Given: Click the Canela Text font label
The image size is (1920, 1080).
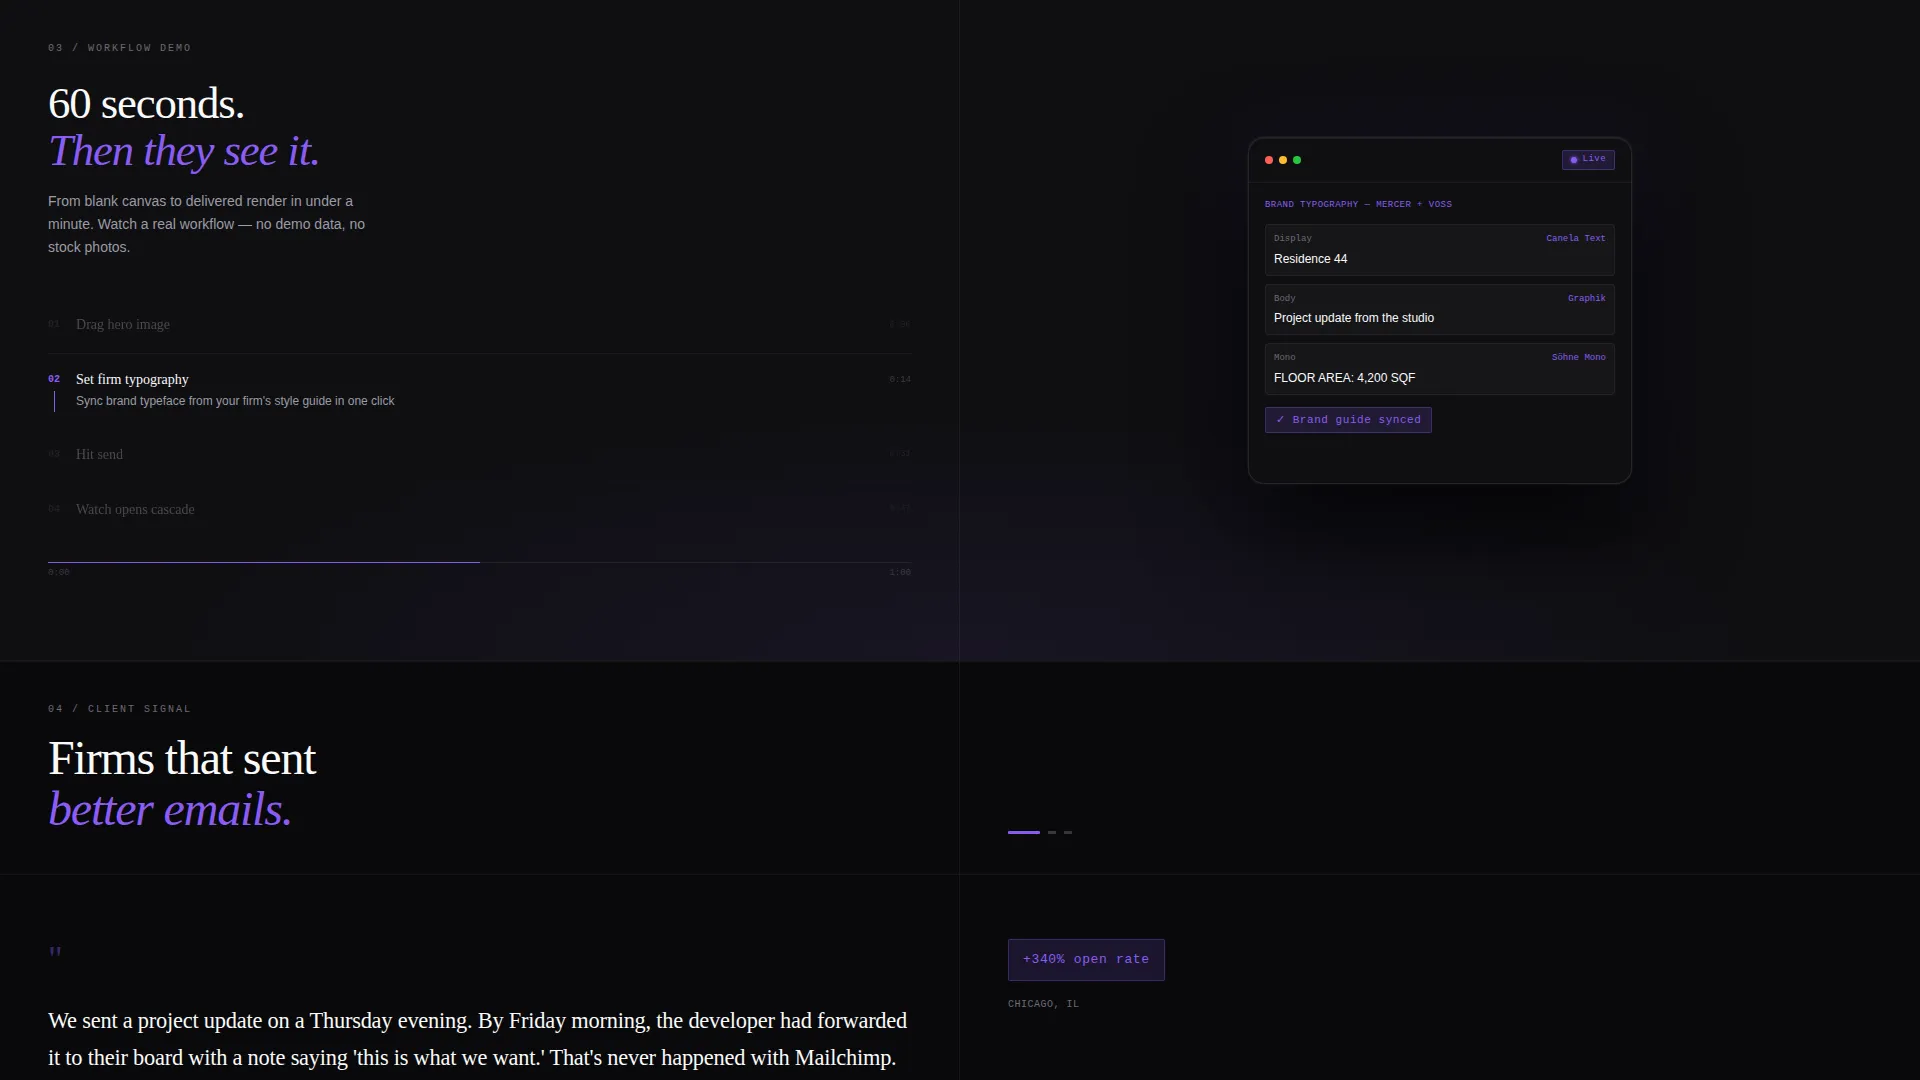Looking at the screenshot, I should pos(1575,238).
